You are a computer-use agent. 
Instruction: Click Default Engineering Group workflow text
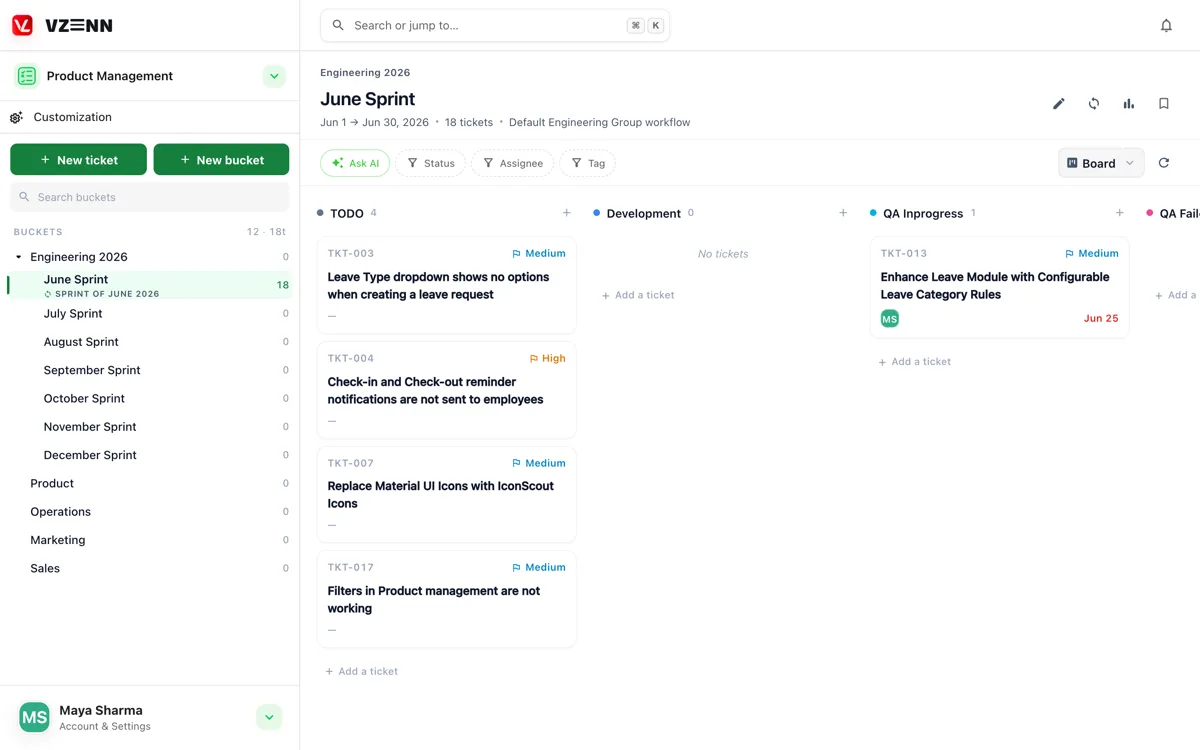(600, 123)
